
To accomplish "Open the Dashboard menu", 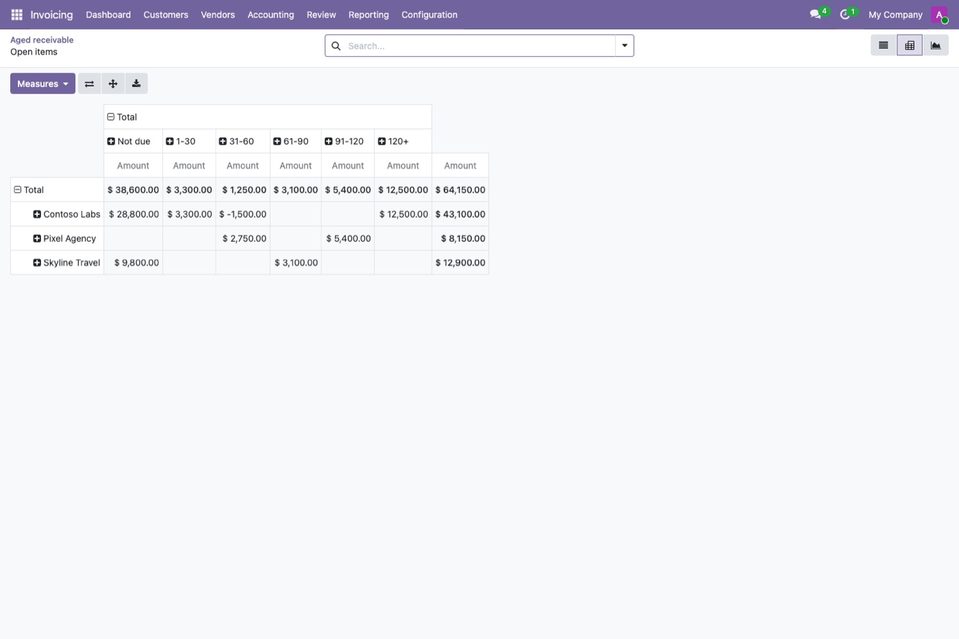I will 108,15.
